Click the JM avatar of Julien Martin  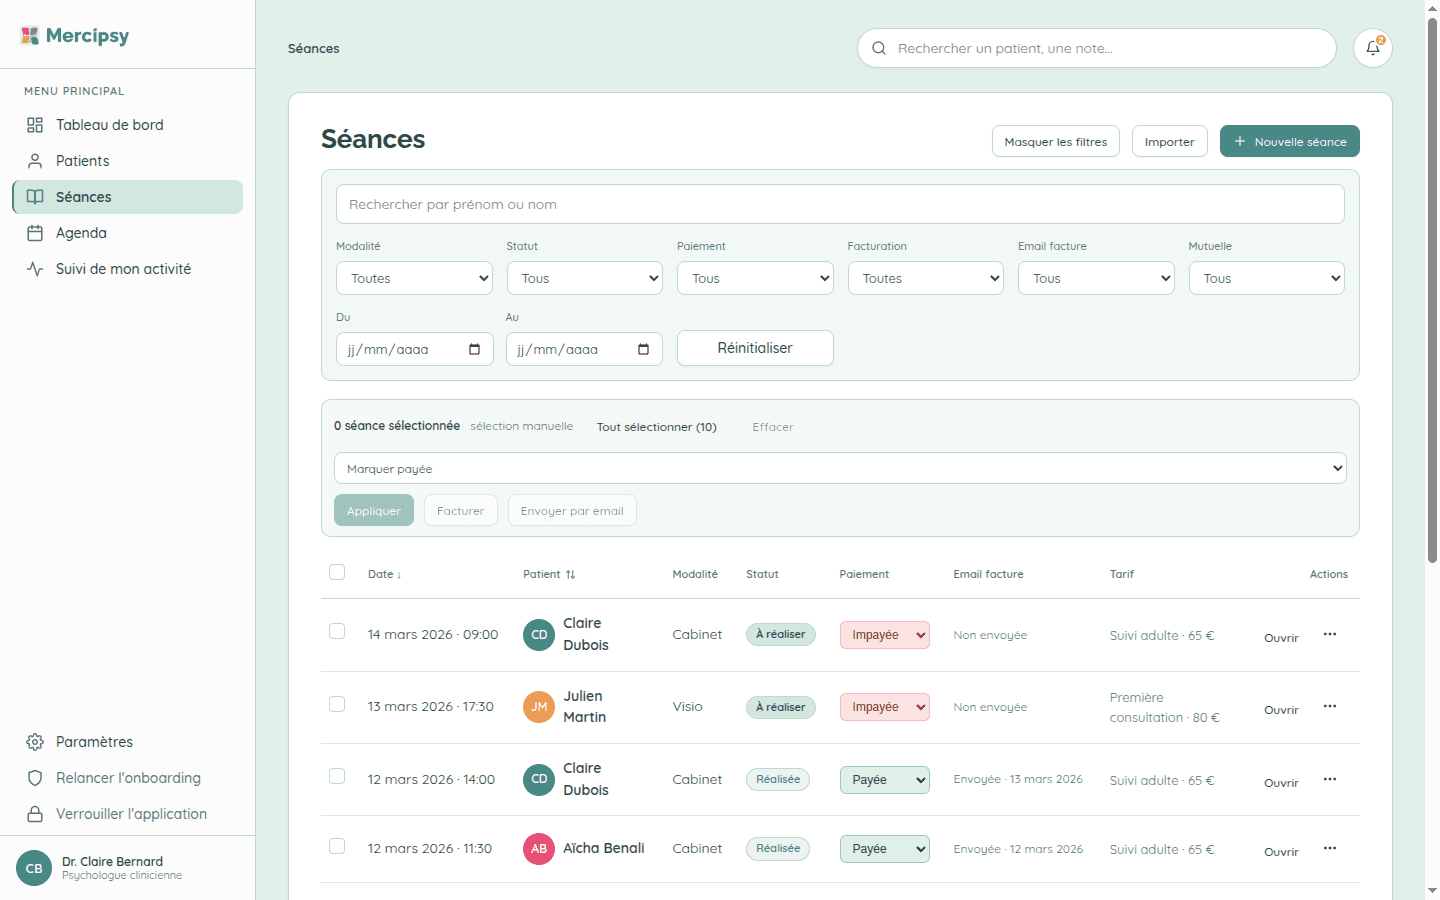pyautogui.click(x=539, y=707)
